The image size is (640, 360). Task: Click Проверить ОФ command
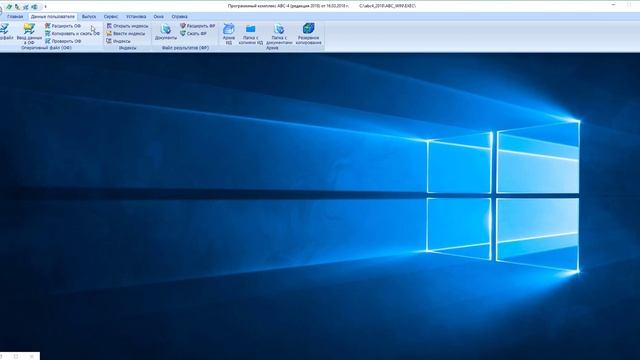(x=63, y=41)
